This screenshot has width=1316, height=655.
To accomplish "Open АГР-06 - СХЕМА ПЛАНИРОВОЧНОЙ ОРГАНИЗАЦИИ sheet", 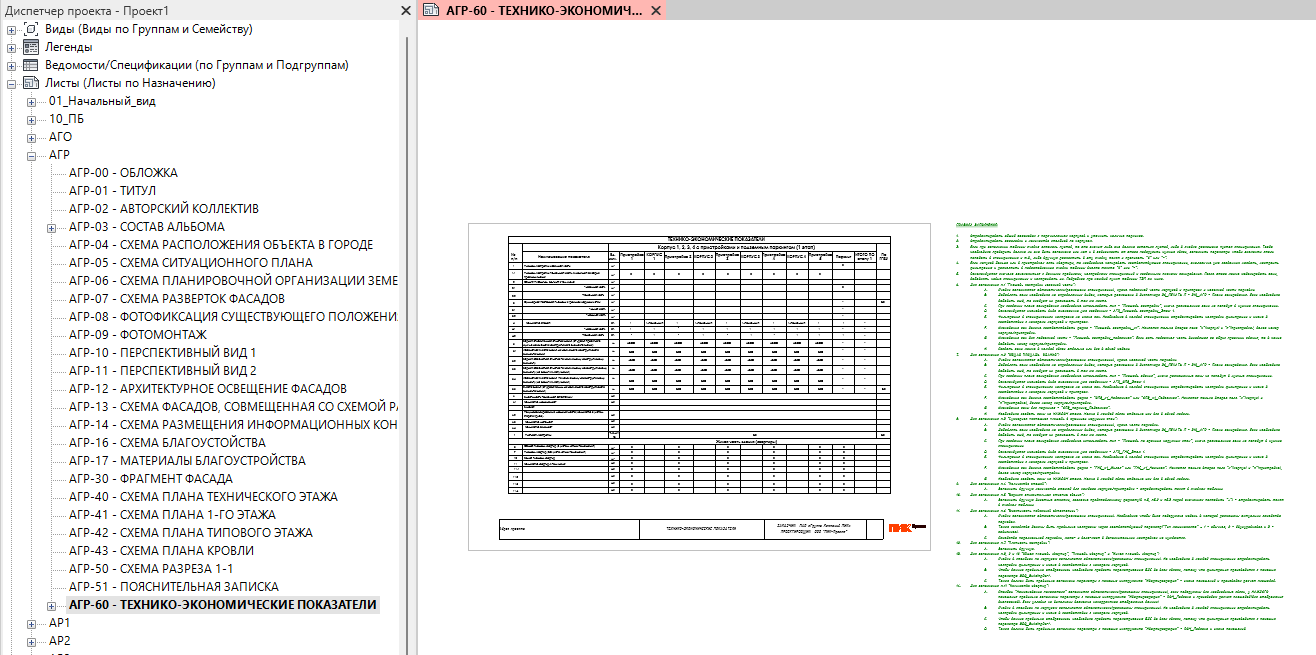I will [x=234, y=281].
